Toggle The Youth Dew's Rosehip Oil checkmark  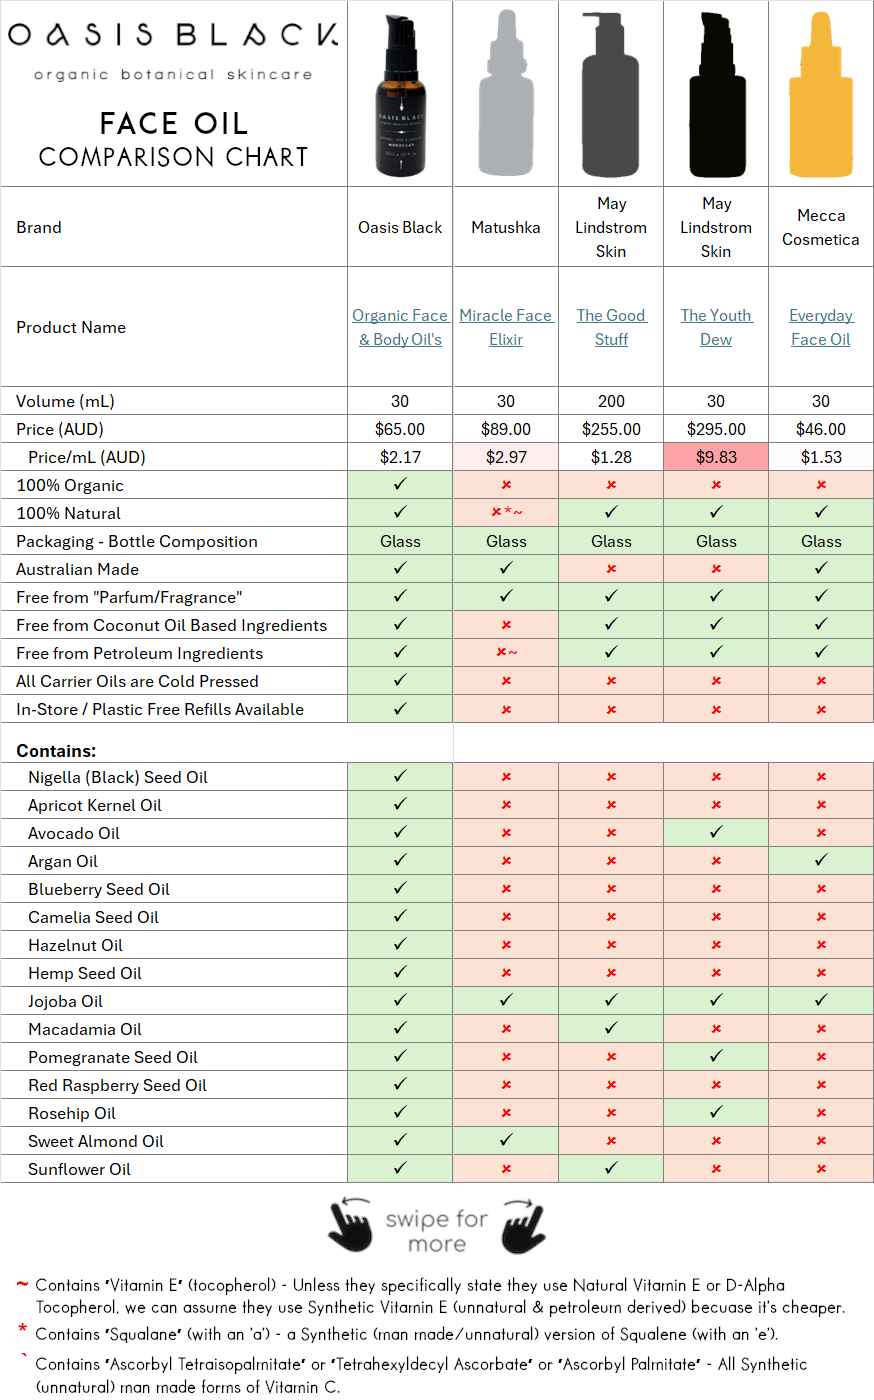tap(716, 1113)
